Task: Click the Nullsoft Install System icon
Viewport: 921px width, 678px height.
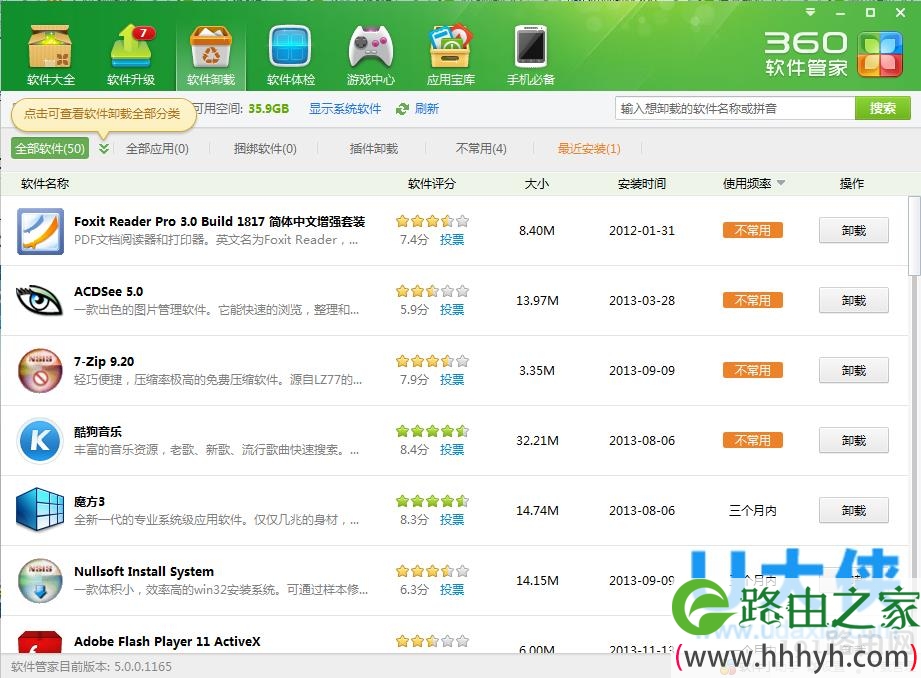Action: (x=39, y=580)
